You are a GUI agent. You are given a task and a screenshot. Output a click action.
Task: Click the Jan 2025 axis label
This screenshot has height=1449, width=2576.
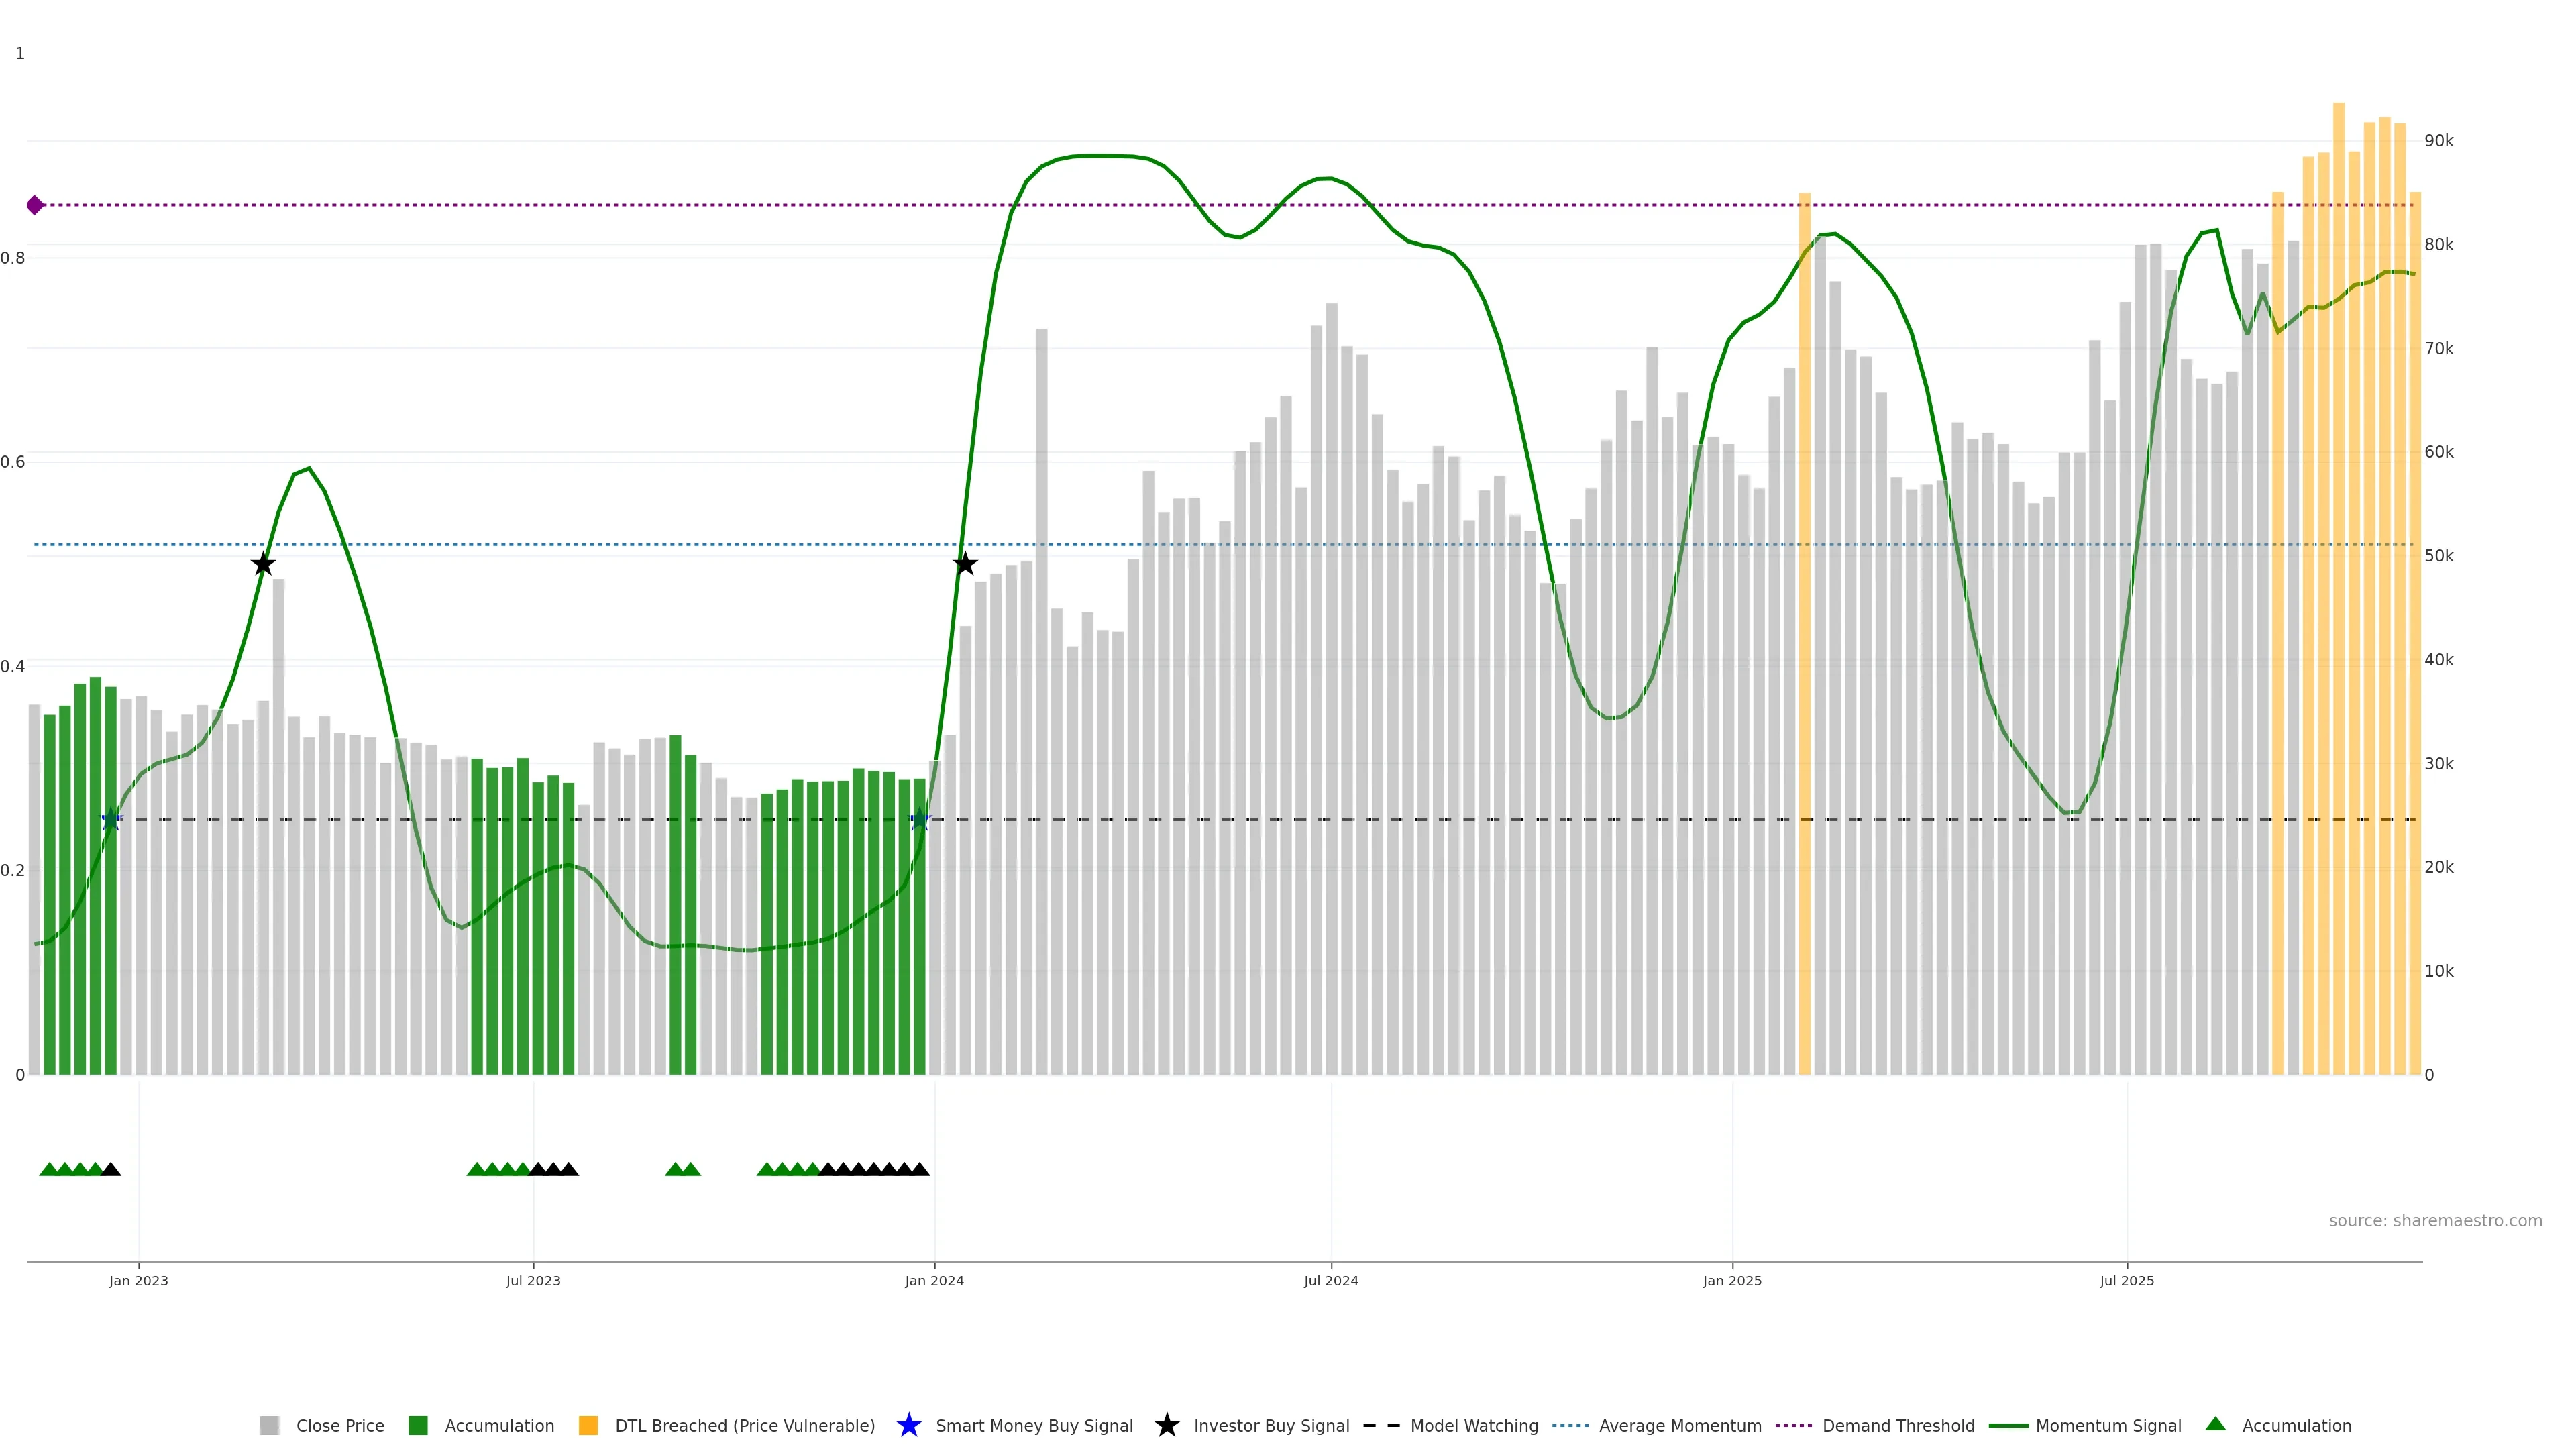click(x=1732, y=1280)
